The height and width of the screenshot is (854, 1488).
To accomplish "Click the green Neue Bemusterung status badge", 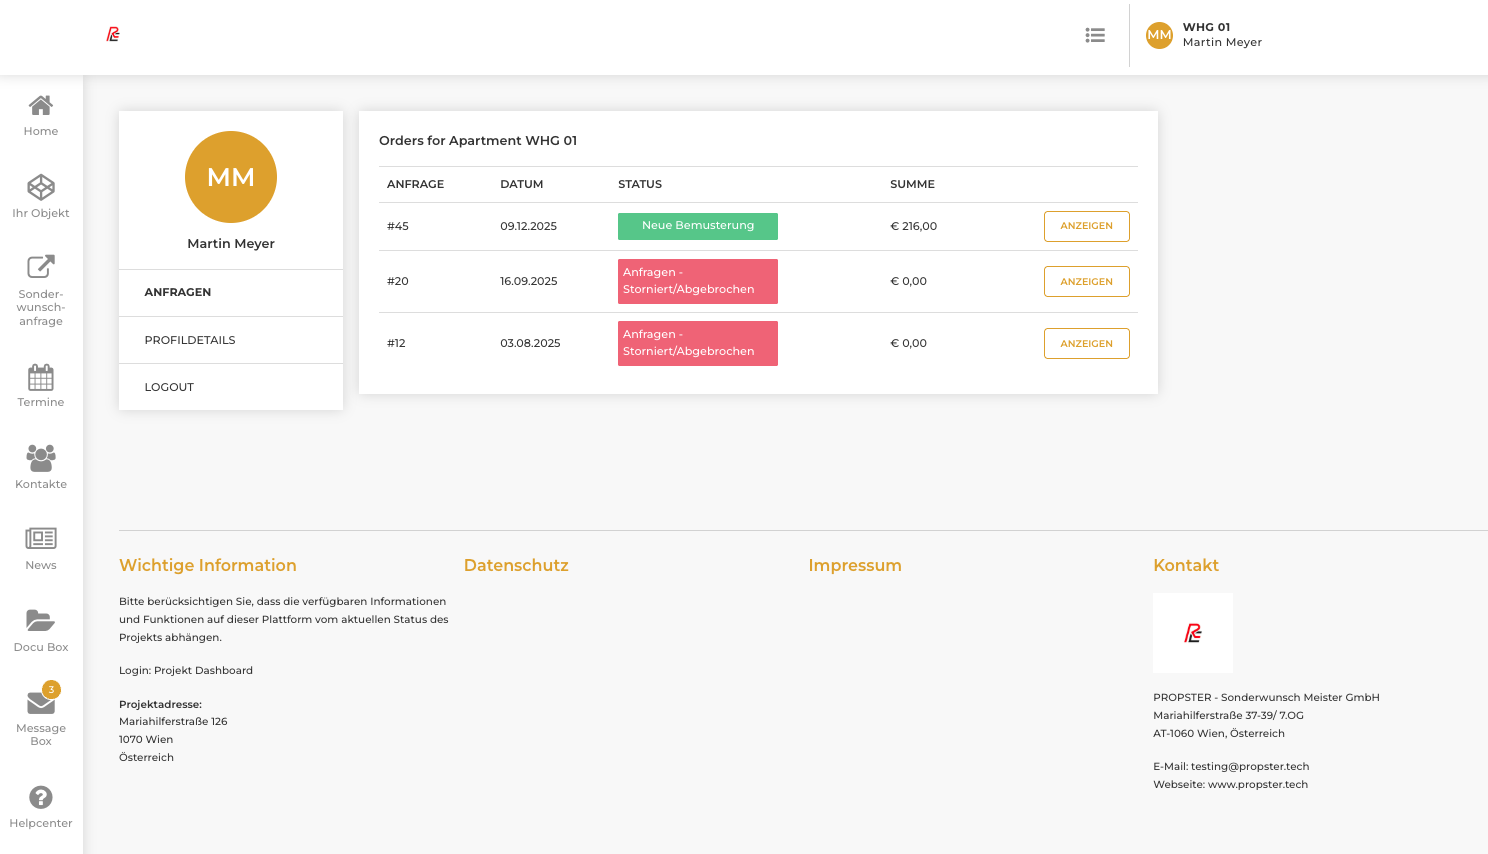I will pos(697,226).
